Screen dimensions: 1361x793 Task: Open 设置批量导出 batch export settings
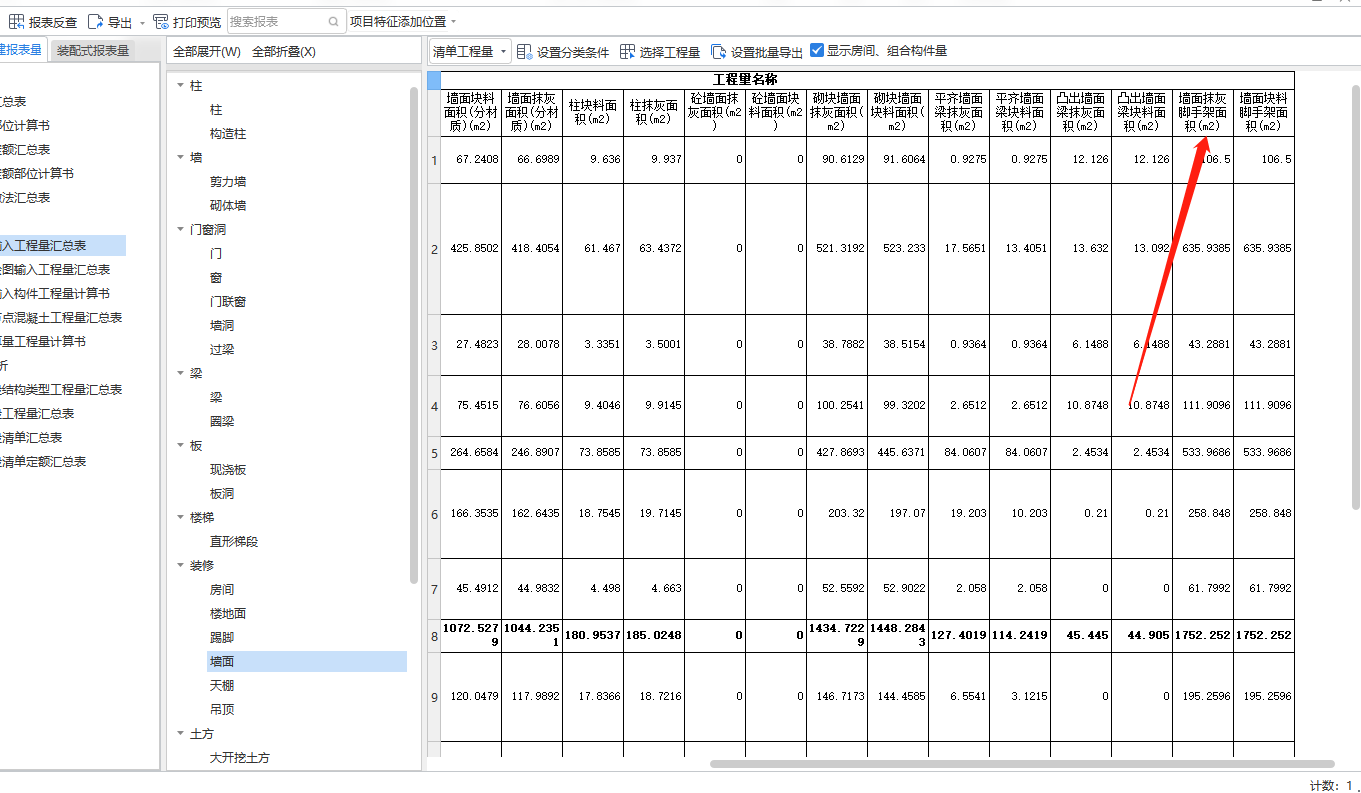click(x=757, y=51)
